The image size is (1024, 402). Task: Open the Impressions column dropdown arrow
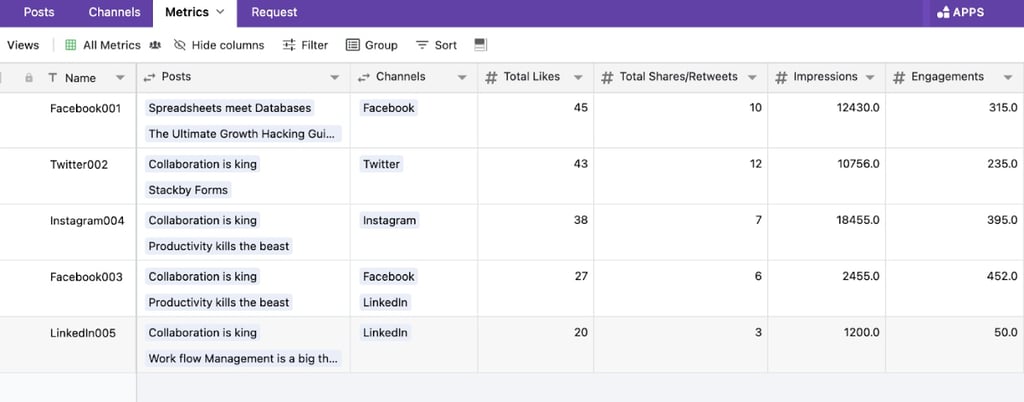coord(870,78)
